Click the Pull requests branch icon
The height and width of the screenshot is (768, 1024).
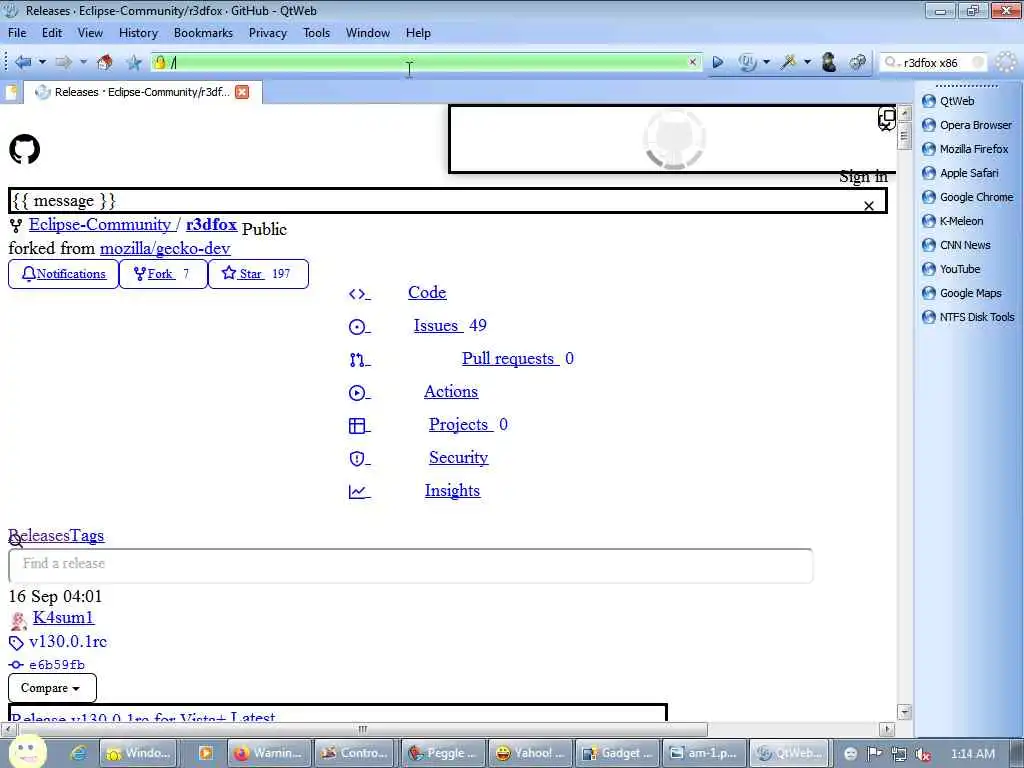coord(357,360)
